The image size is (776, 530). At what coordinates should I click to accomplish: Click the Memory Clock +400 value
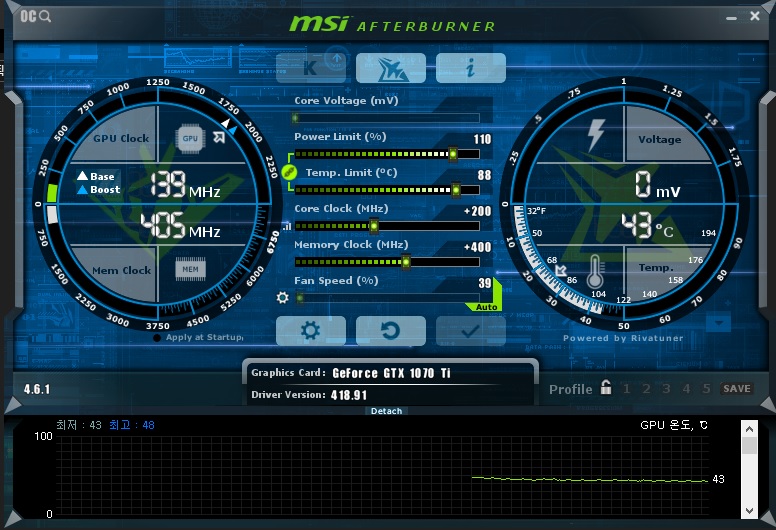click(477, 247)
